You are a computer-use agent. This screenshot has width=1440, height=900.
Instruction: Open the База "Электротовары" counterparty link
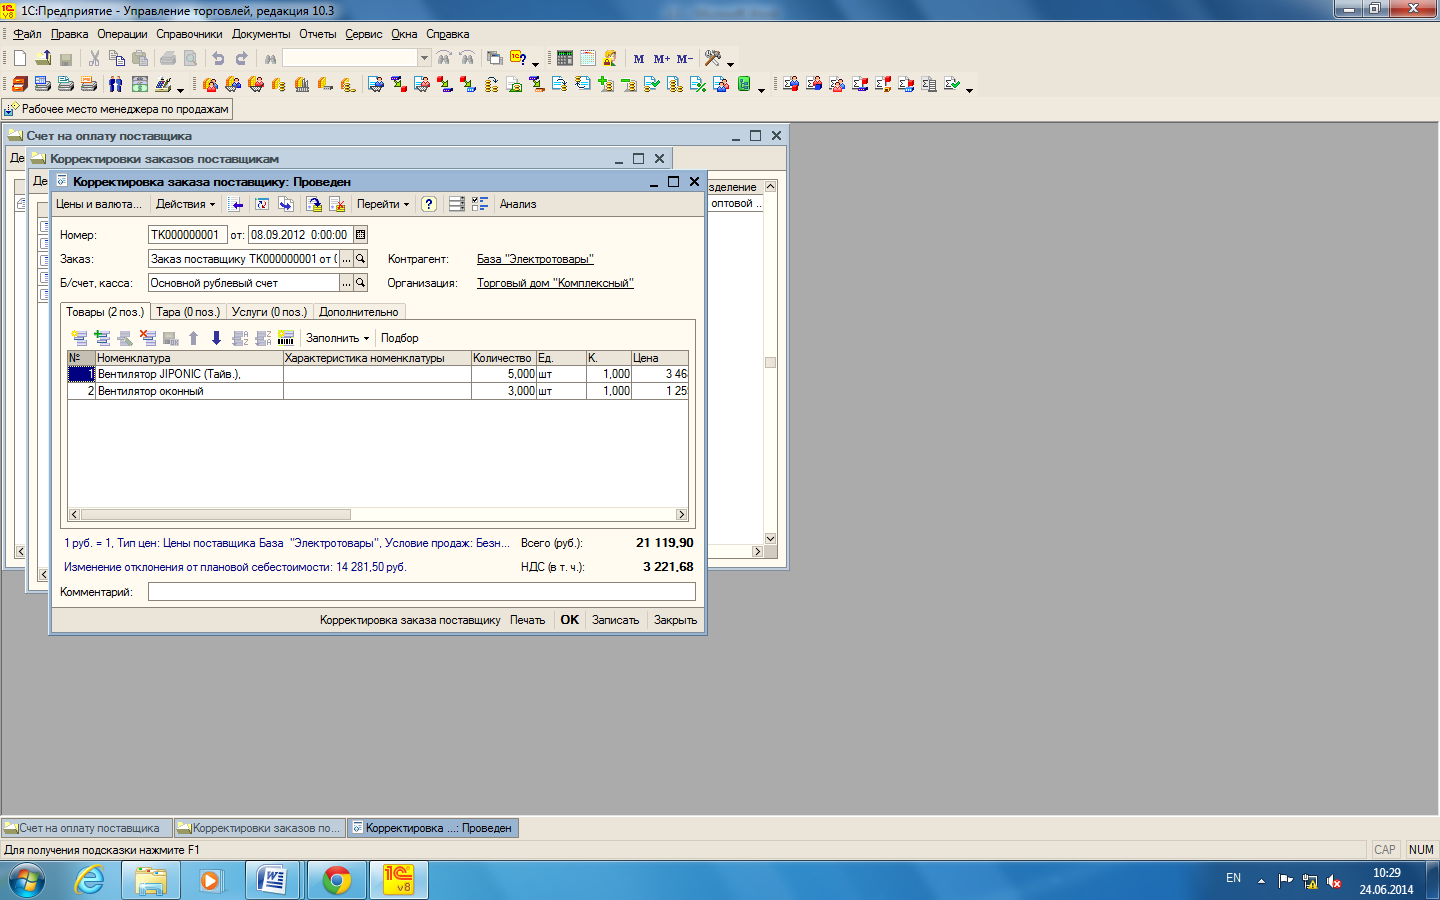point(535,259)
